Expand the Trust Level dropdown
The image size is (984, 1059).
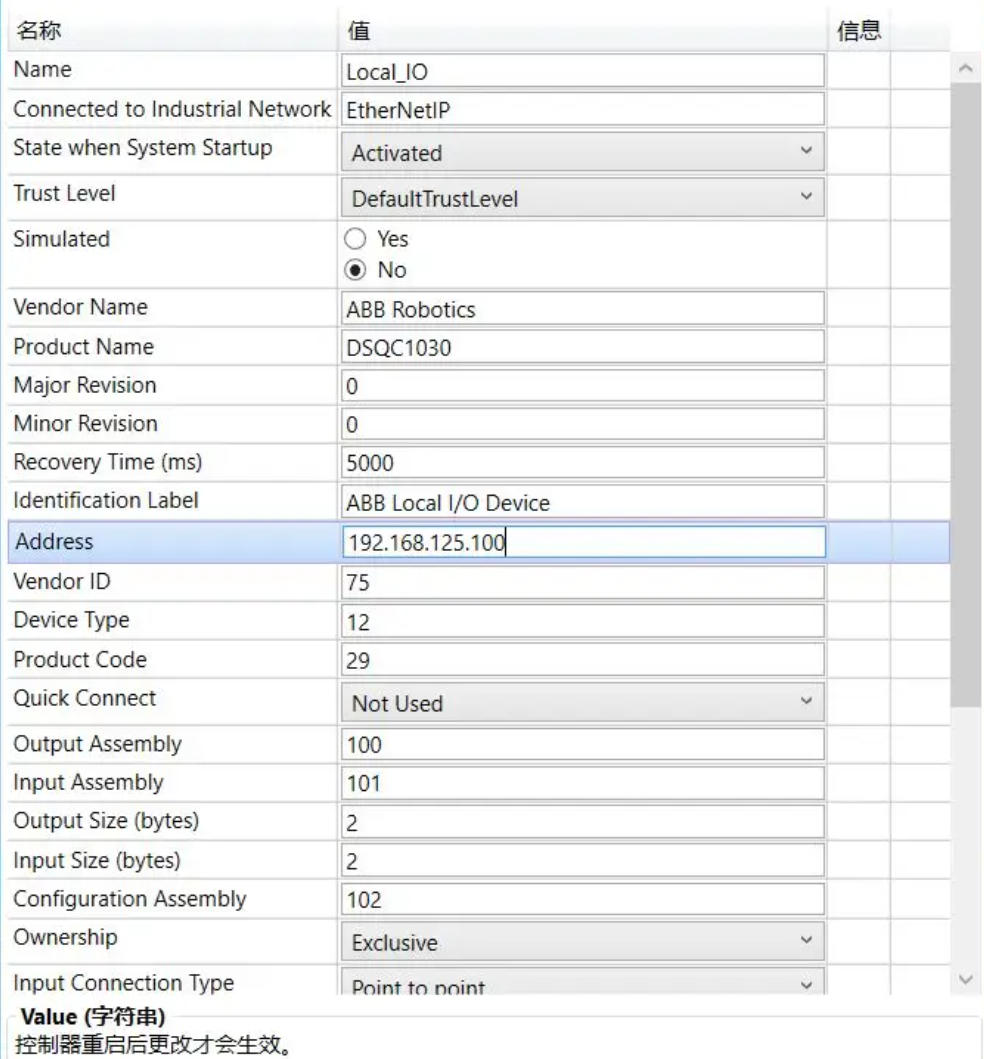583,199
